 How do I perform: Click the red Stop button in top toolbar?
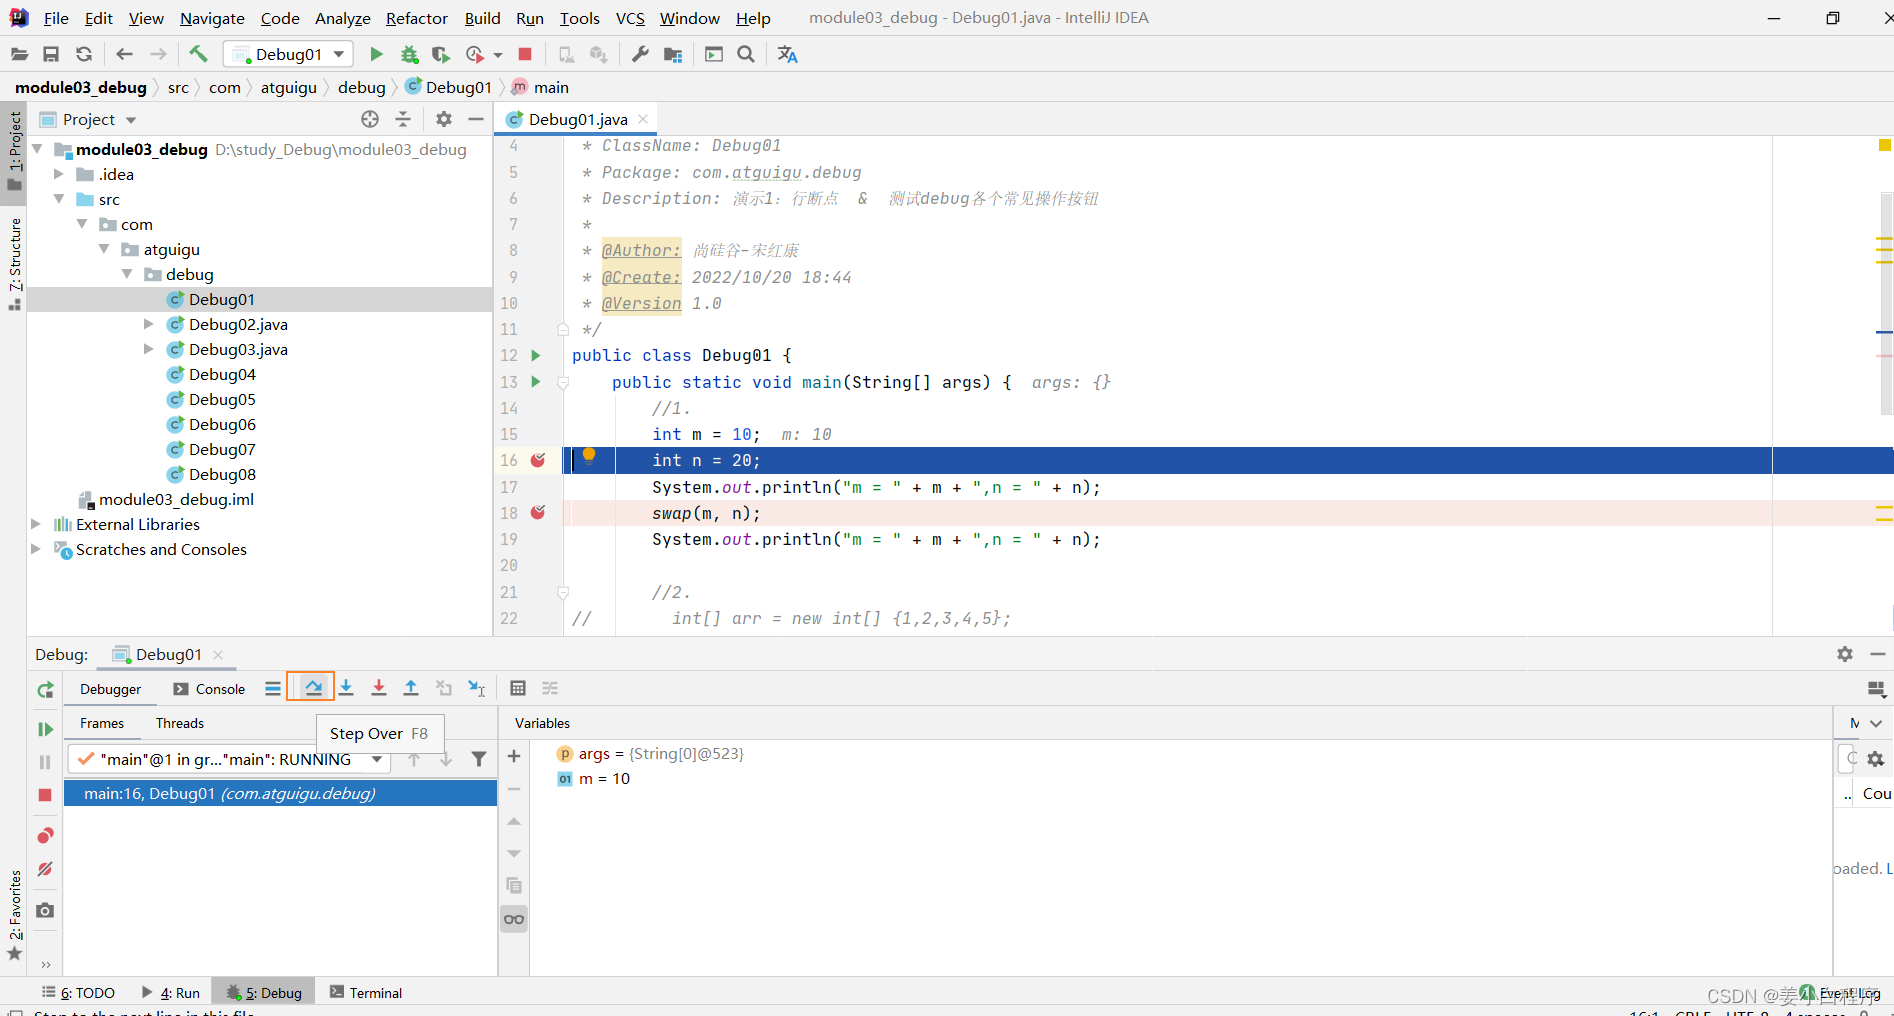(x=525, y=54)
